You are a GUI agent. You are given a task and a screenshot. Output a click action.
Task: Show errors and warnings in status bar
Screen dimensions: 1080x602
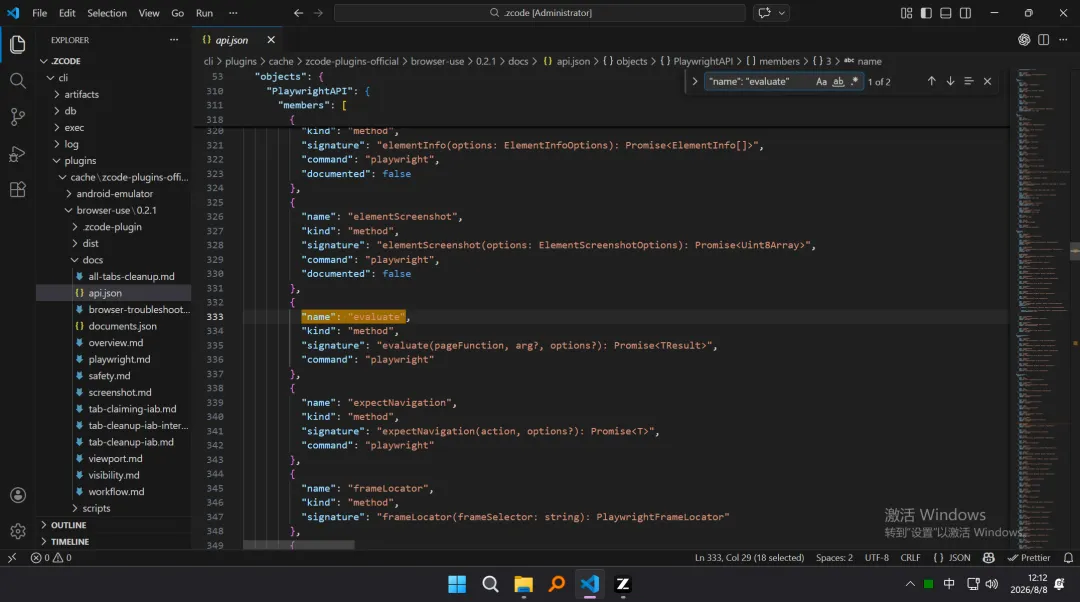(x=51, y=558)
